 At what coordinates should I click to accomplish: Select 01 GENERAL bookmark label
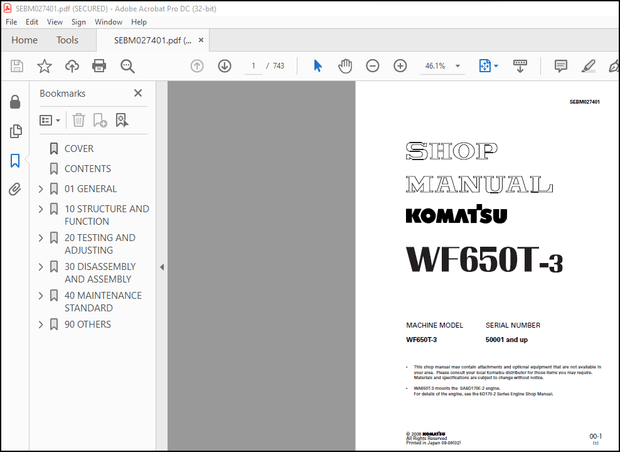pos(91,189)
